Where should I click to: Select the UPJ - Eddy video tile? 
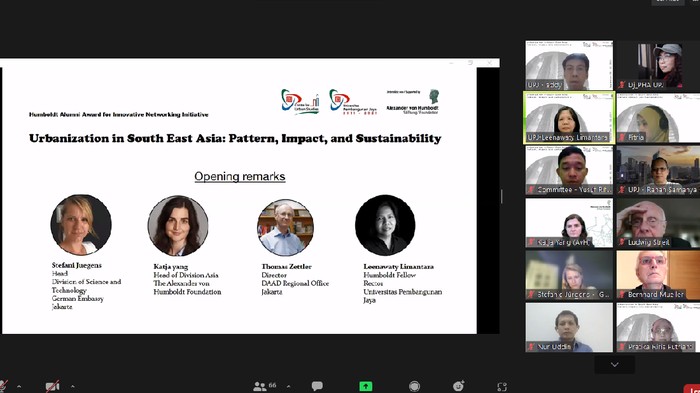coord(569,65)
